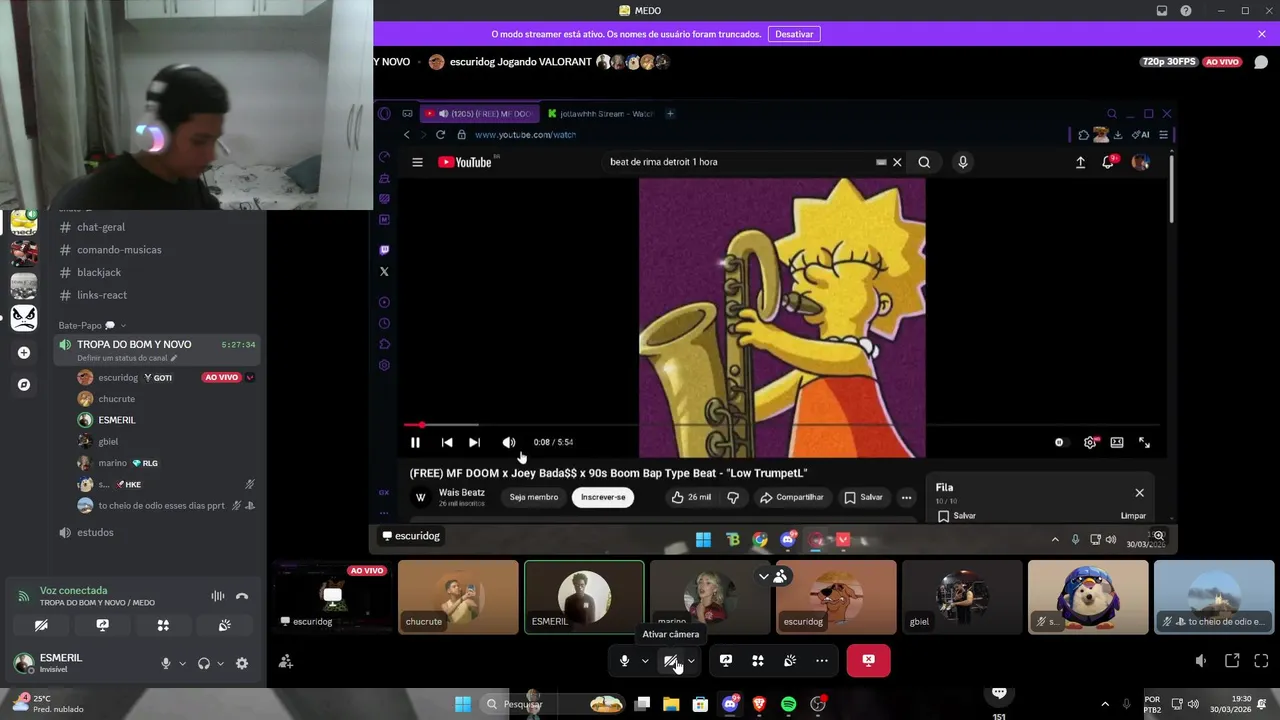Click Seja membro button under video
This screenshot has width=1280, height=720.
534,497
